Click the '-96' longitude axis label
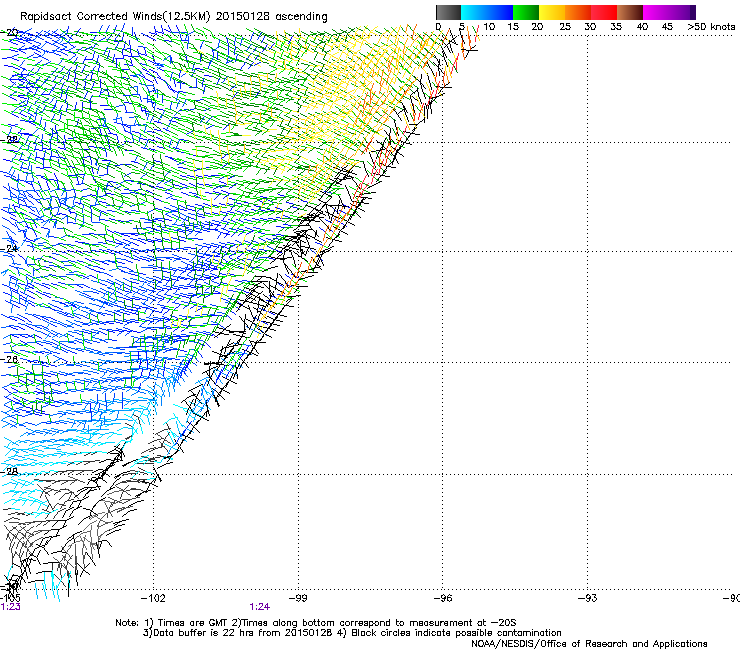 443,599
